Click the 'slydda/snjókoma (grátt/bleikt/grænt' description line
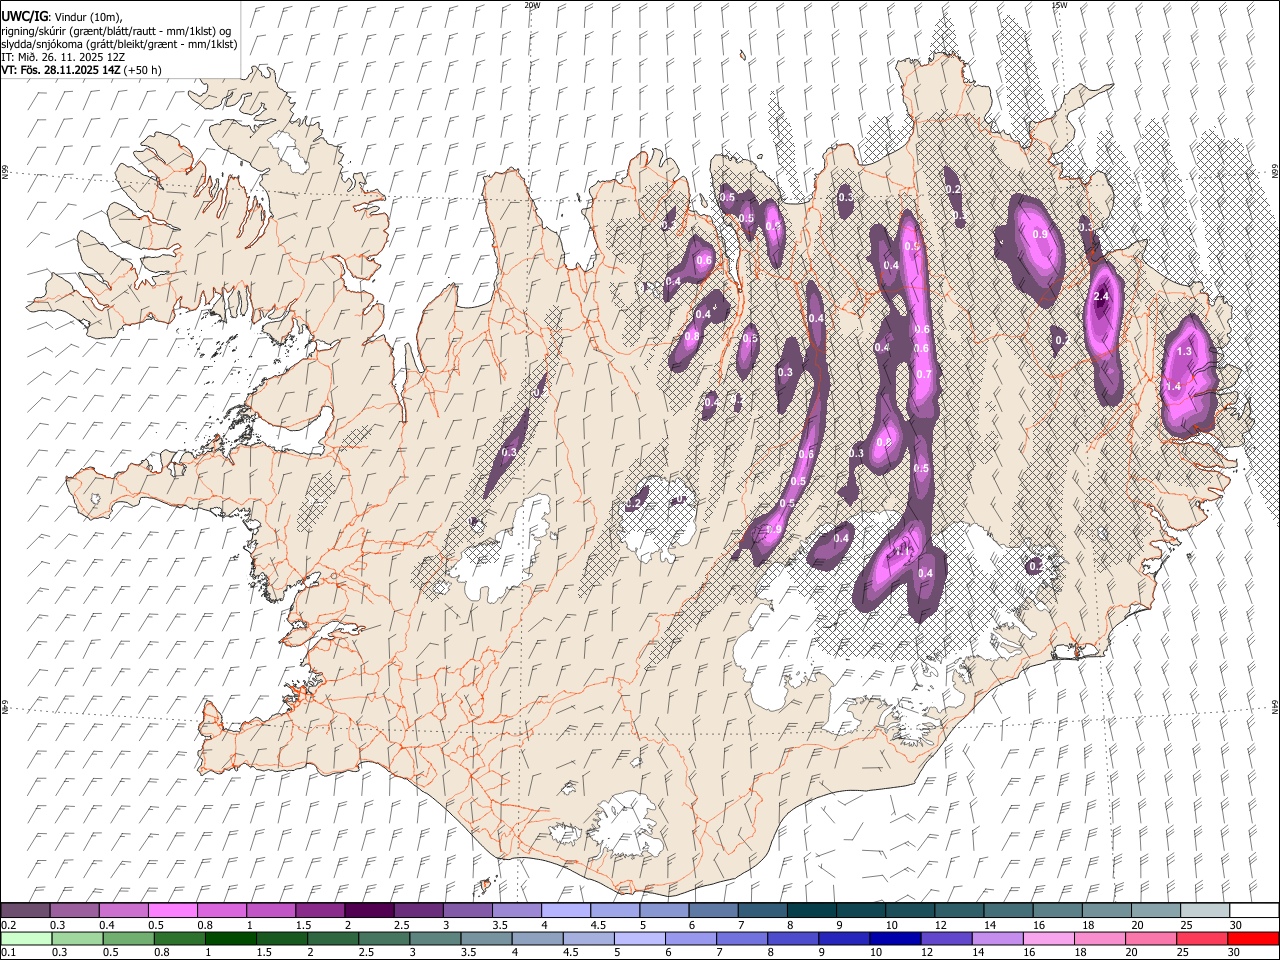 tap(119, 44)
